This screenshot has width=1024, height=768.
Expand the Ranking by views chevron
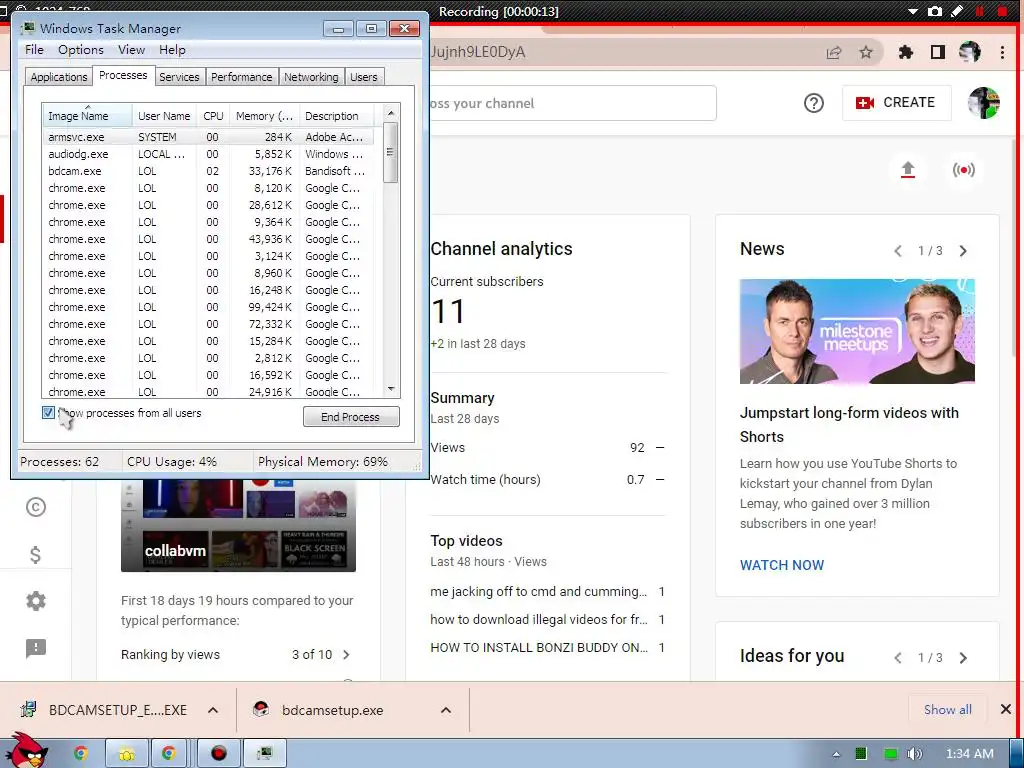coord(346,654)
